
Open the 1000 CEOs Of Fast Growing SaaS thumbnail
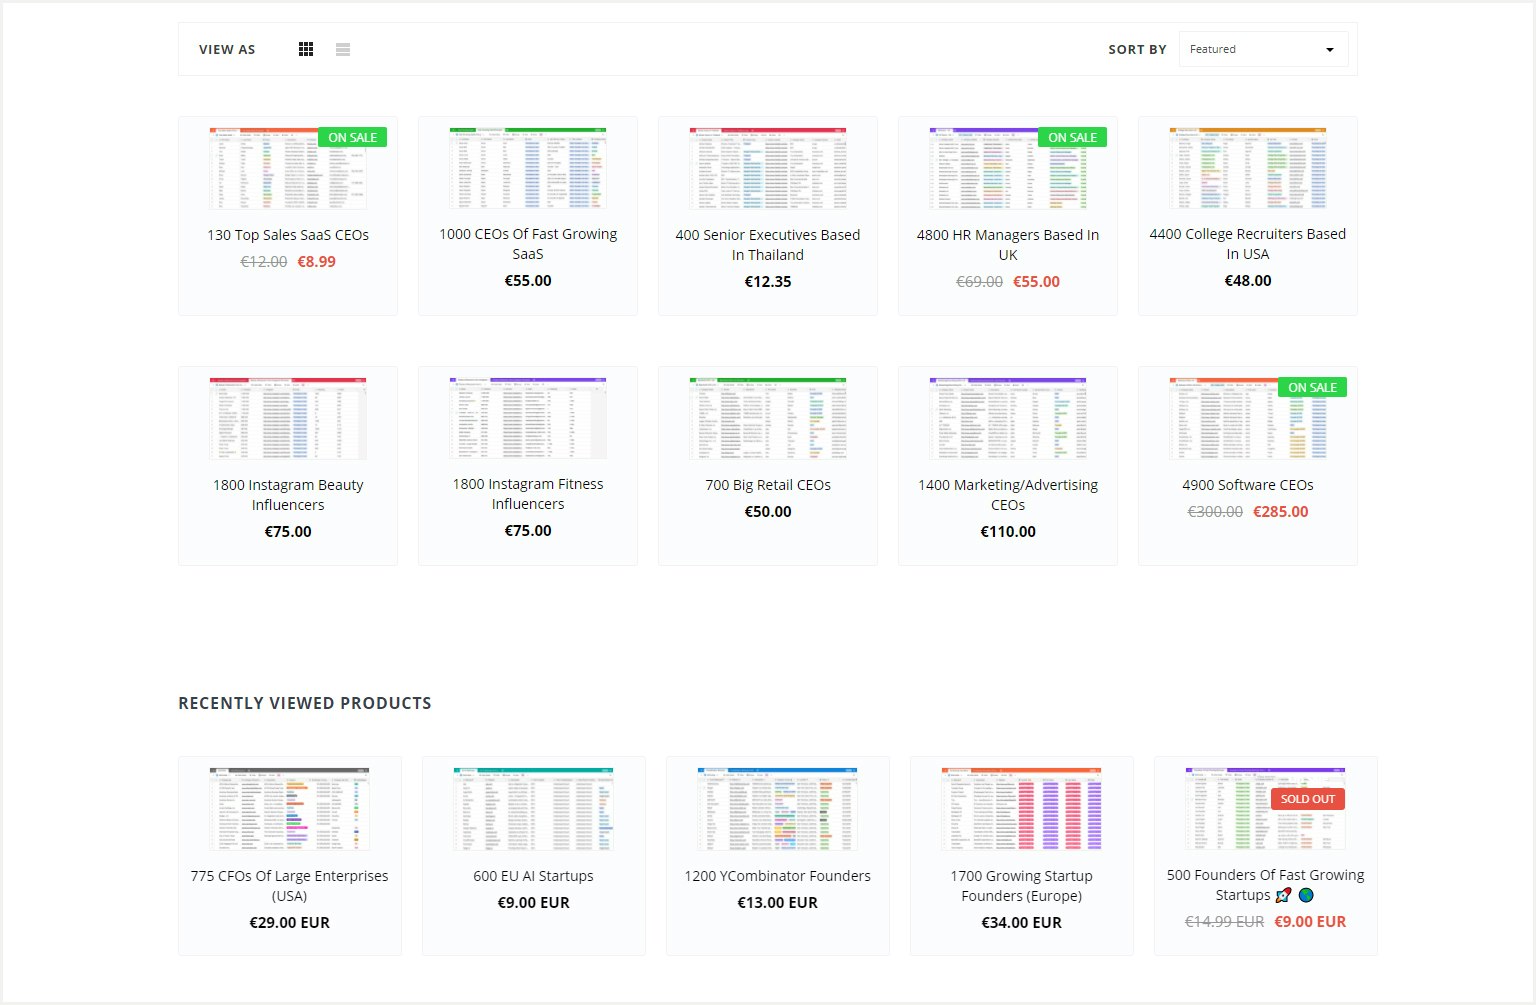[527, 167]
